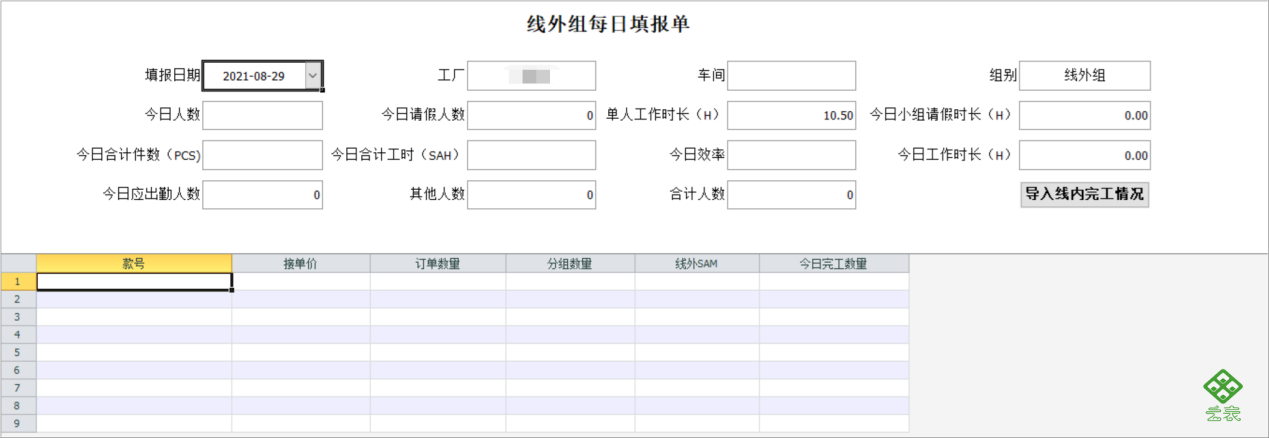This screenshot has width=1269, height=438.
Task: Click the 今日完工数量 cell in row 1
Action: coord(834,282)
